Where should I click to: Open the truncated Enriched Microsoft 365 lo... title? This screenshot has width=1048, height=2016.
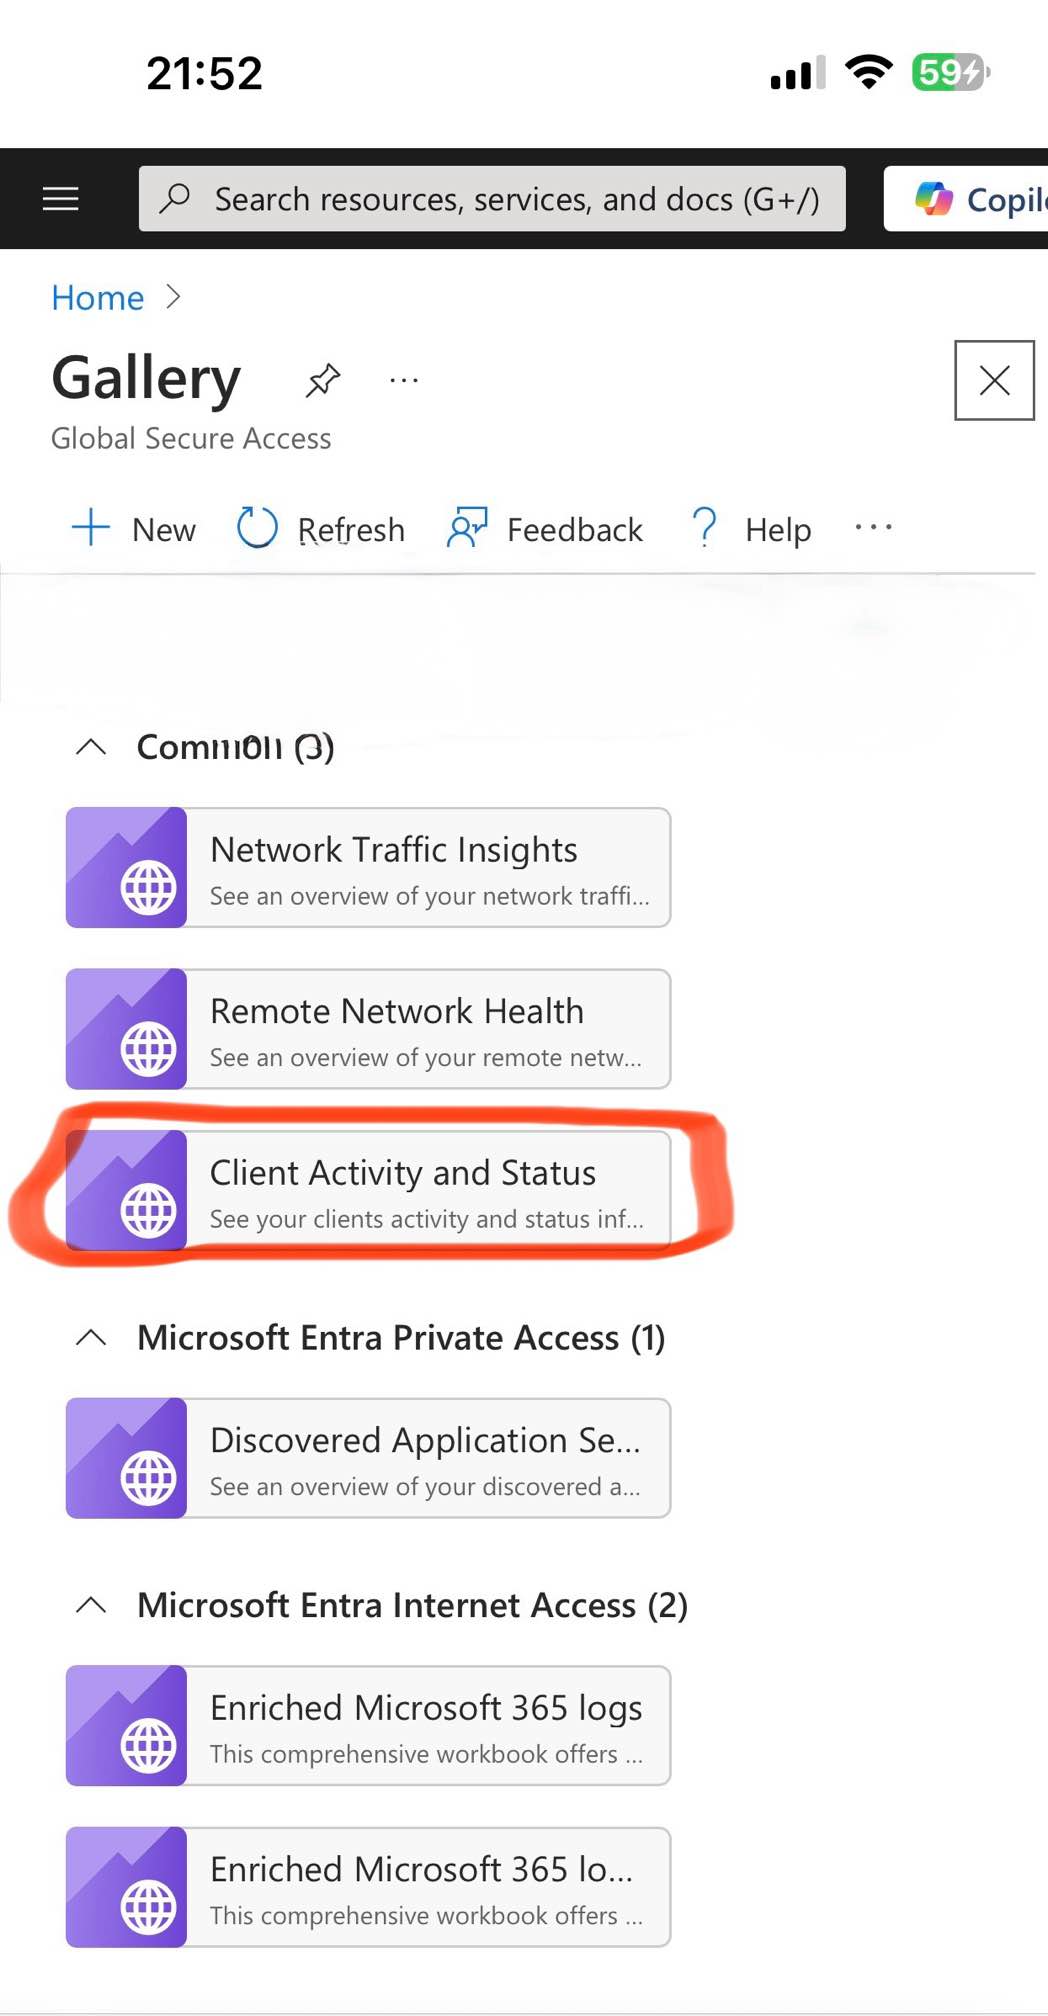(421, 1869)
